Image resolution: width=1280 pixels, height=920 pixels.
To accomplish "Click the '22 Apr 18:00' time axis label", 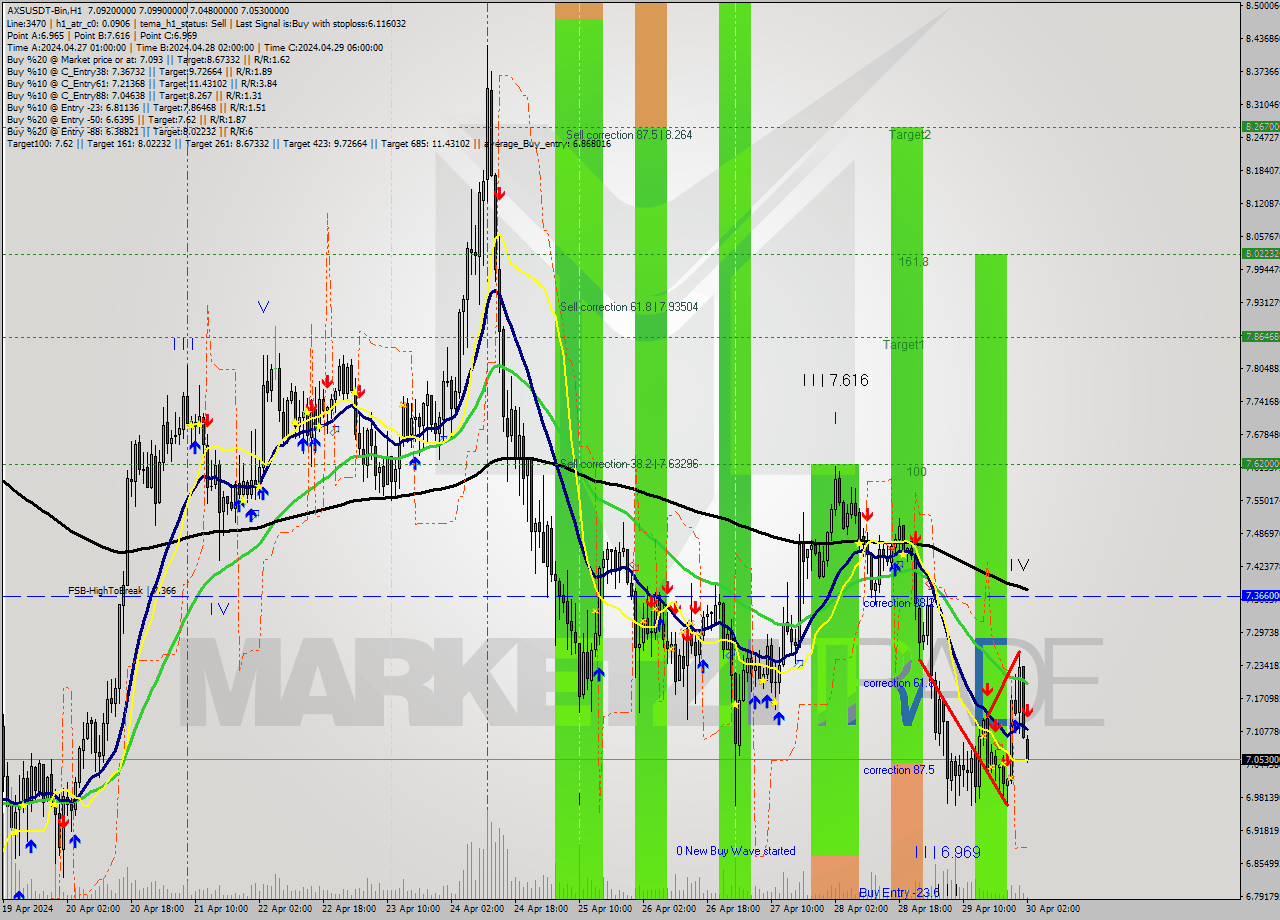I will [349, 910].
